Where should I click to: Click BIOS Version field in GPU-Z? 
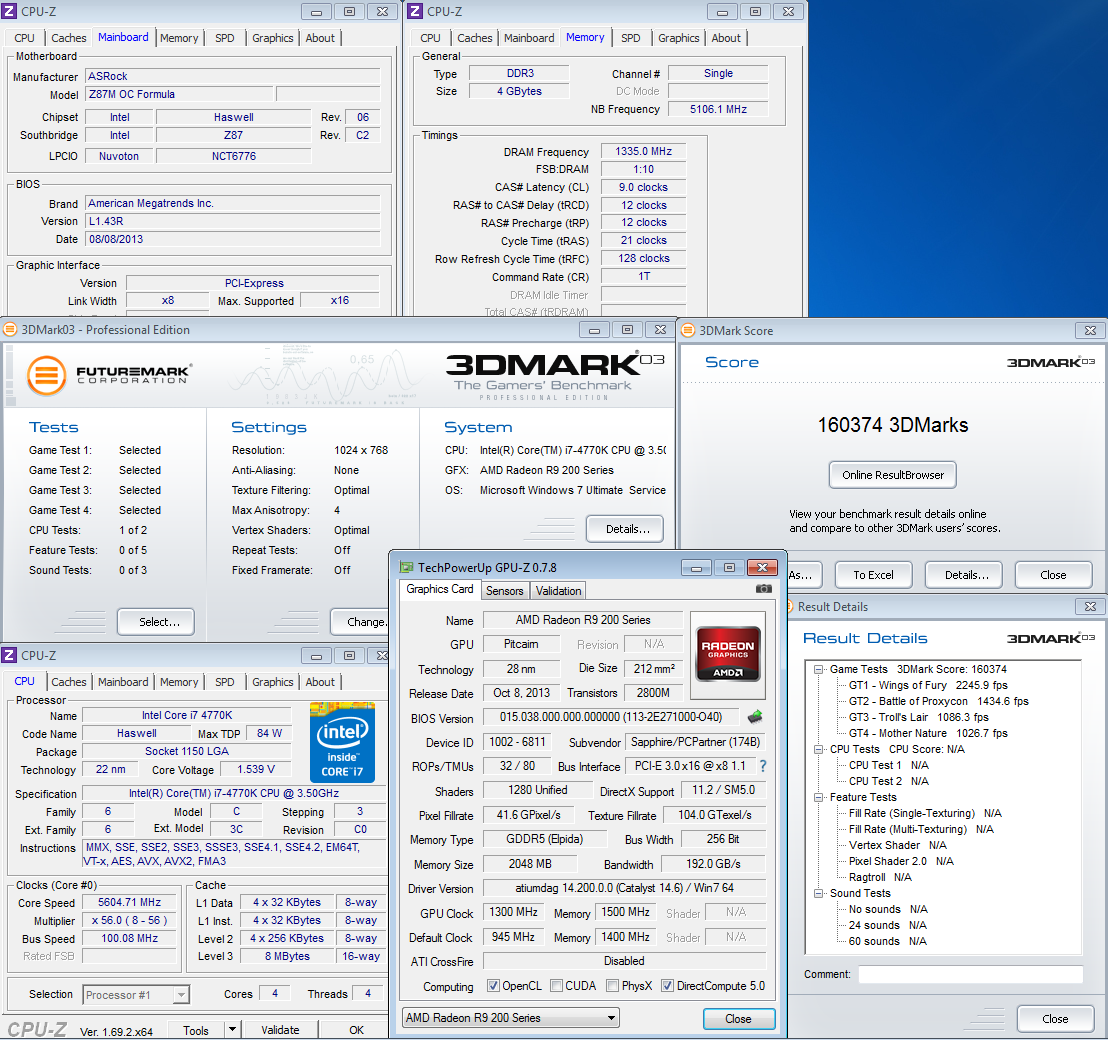[611, 717]
